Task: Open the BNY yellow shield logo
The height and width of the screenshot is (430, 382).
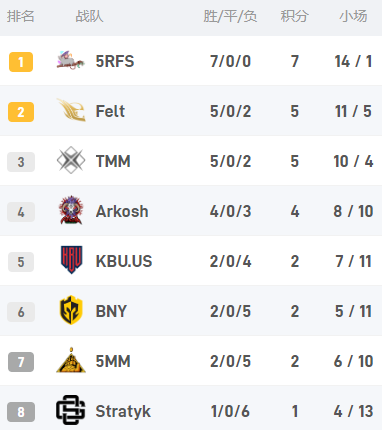Action: pos(71,310)
